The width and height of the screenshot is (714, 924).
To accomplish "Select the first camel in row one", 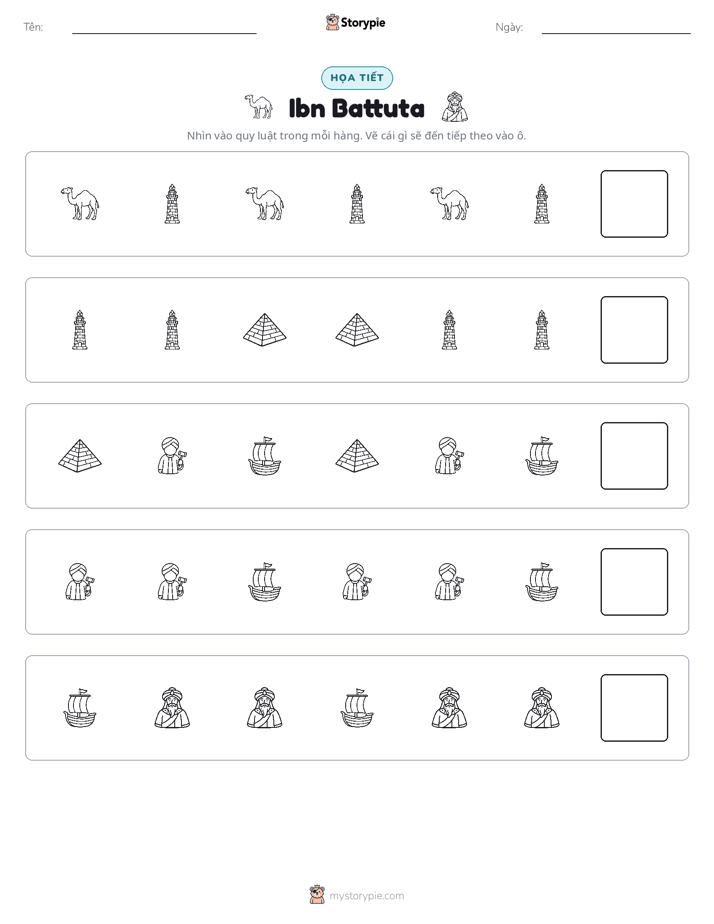I will [80, 204].
